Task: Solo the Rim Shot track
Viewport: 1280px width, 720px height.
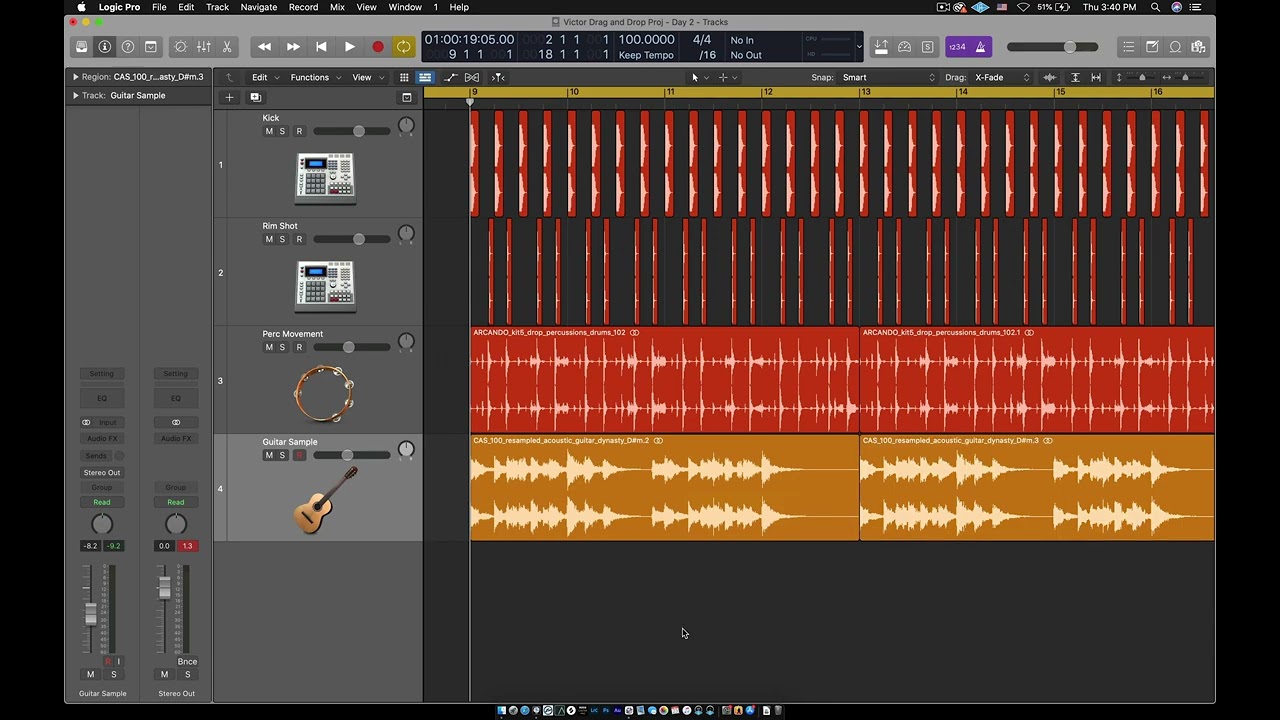Action: coord(282,239)
